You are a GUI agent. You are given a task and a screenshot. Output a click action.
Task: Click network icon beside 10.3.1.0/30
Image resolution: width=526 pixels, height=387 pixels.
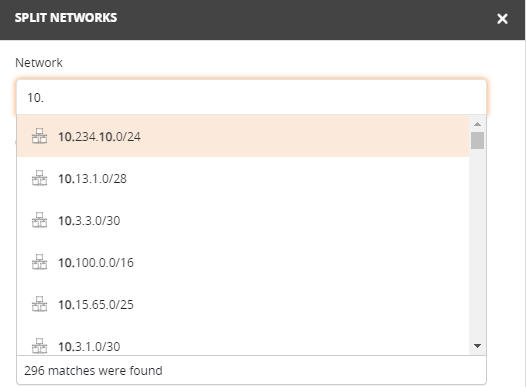click(39, 345)
